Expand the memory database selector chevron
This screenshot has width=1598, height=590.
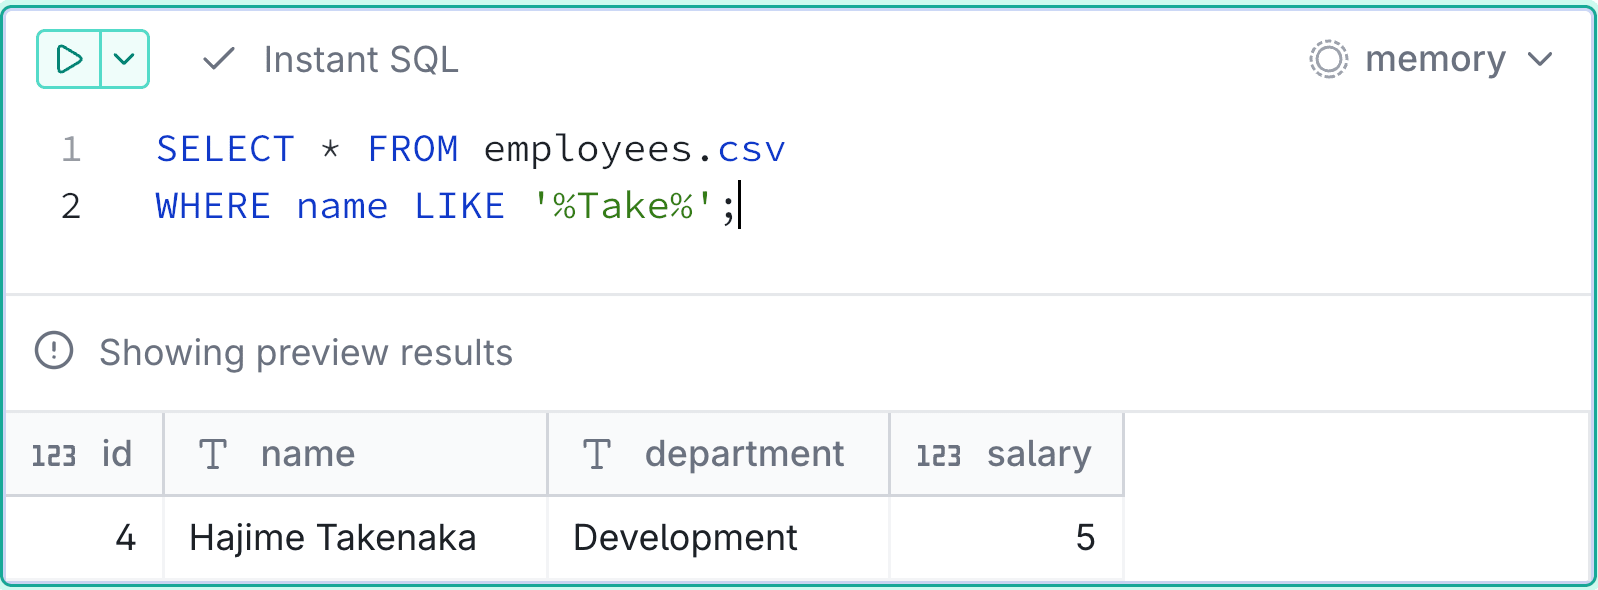click(x=1540, y=60)
